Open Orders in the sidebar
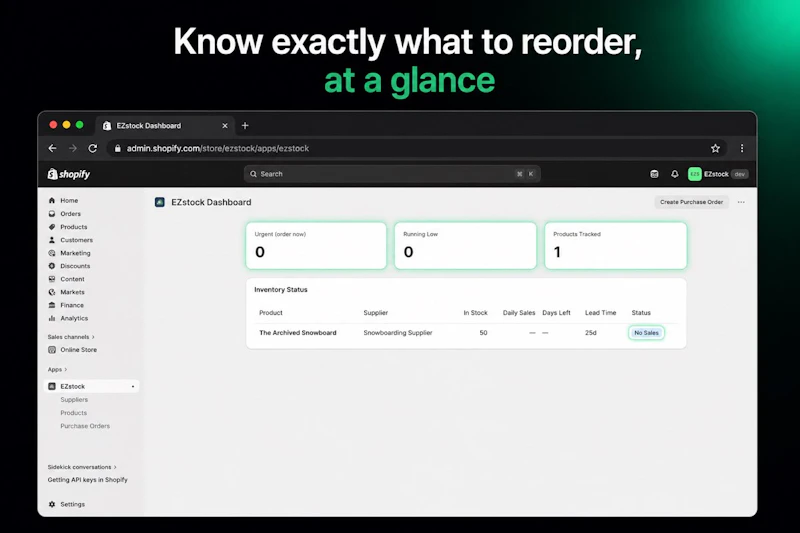 (x=70, y=214)
